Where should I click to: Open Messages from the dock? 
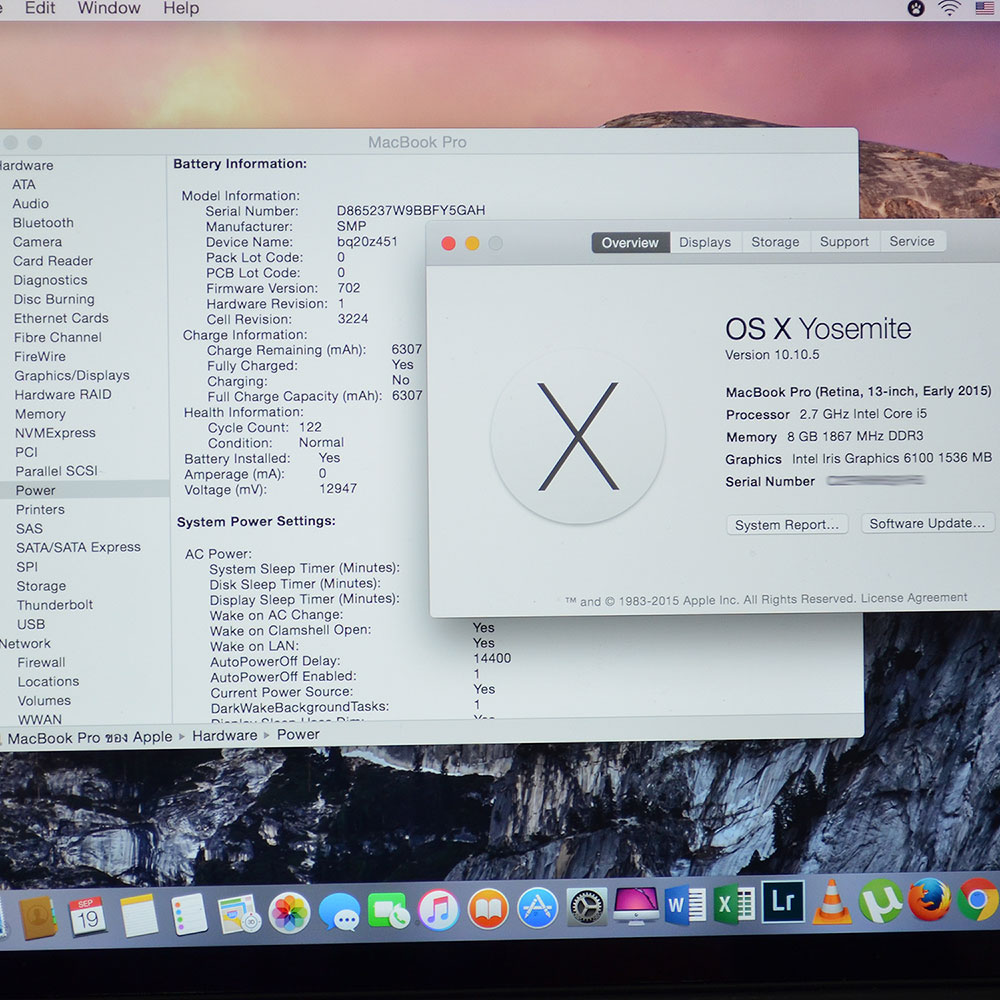(x=339, y=911)
